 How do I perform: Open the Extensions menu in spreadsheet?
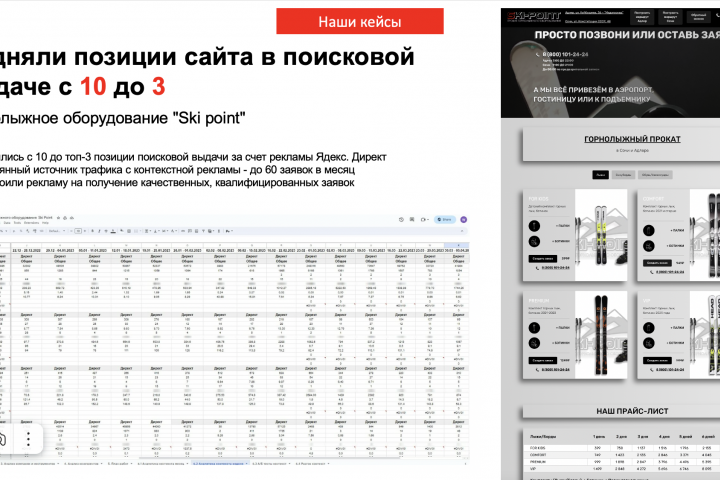pyautogui.click(x=32, y=223)
